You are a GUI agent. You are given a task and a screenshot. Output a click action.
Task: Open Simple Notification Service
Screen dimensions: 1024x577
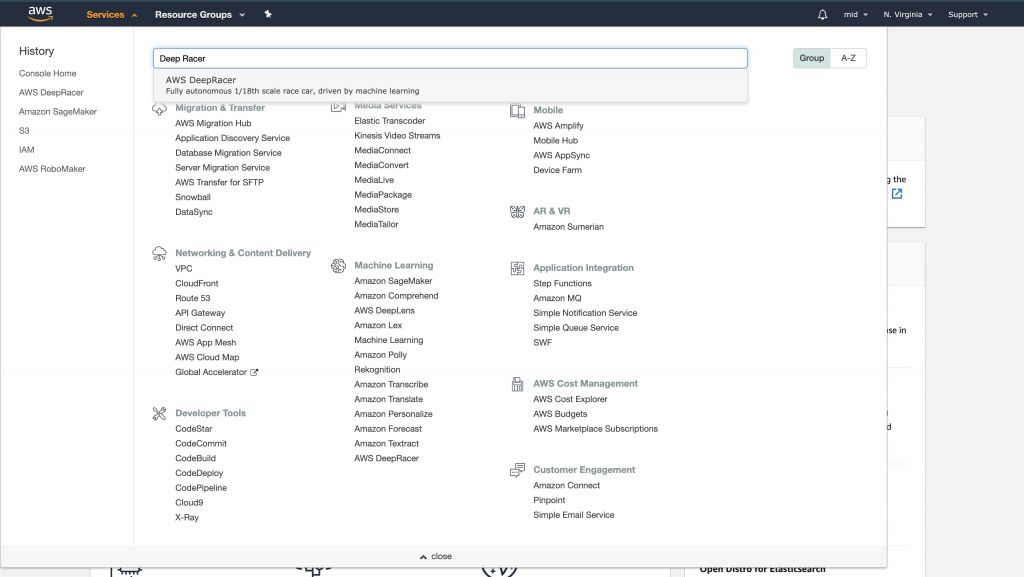585,313
